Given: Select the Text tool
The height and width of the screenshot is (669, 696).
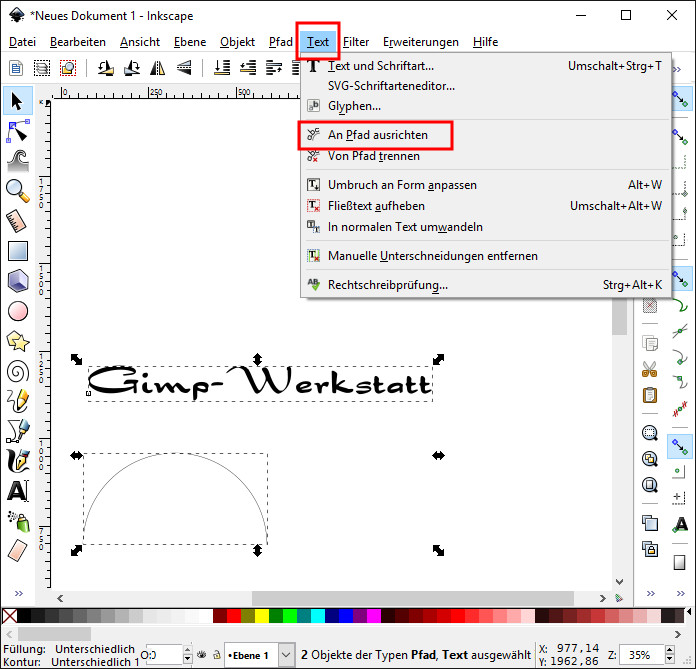Looking at the screenshot, I should (x=18, y=491).
